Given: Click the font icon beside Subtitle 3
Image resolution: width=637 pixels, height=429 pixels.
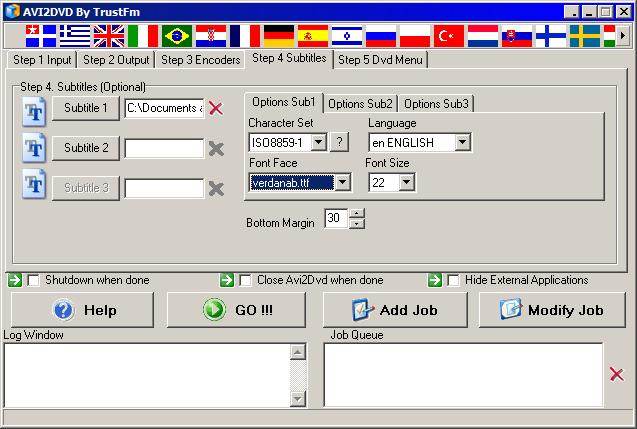Looking at the screenshot, I should tap(34, 184).
